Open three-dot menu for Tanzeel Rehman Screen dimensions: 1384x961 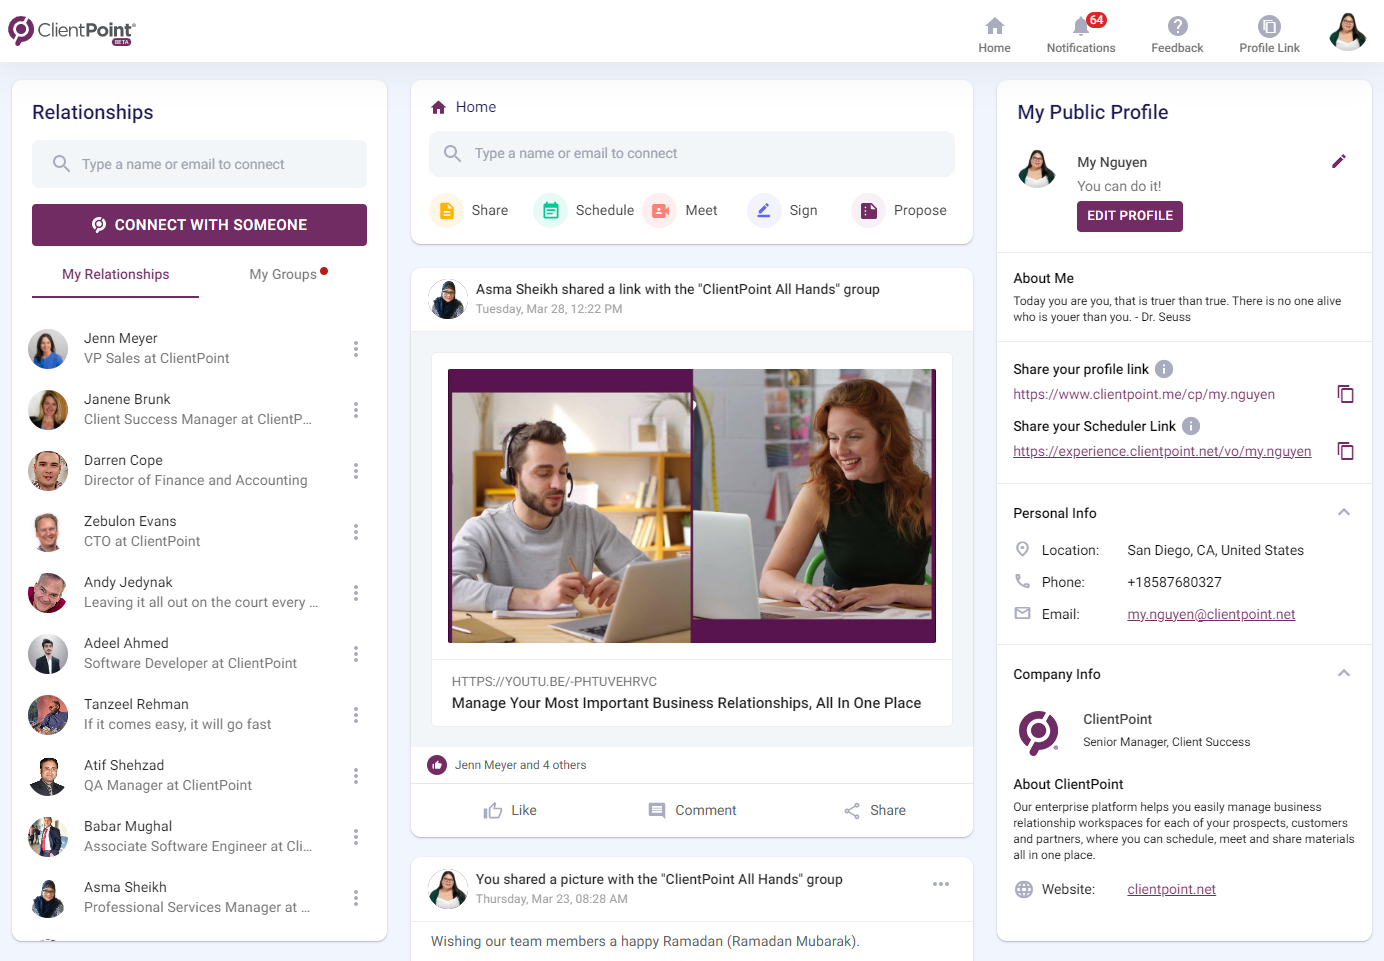356,715
